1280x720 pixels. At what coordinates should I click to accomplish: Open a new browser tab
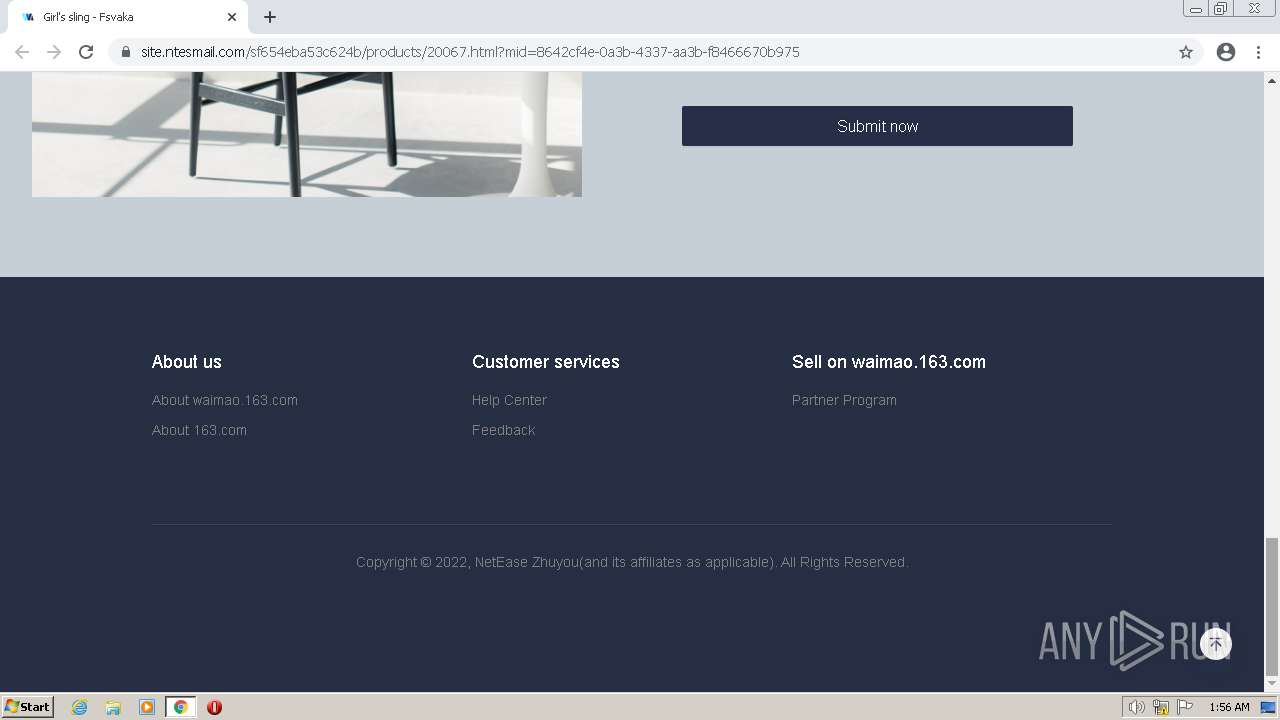[270, 17]
